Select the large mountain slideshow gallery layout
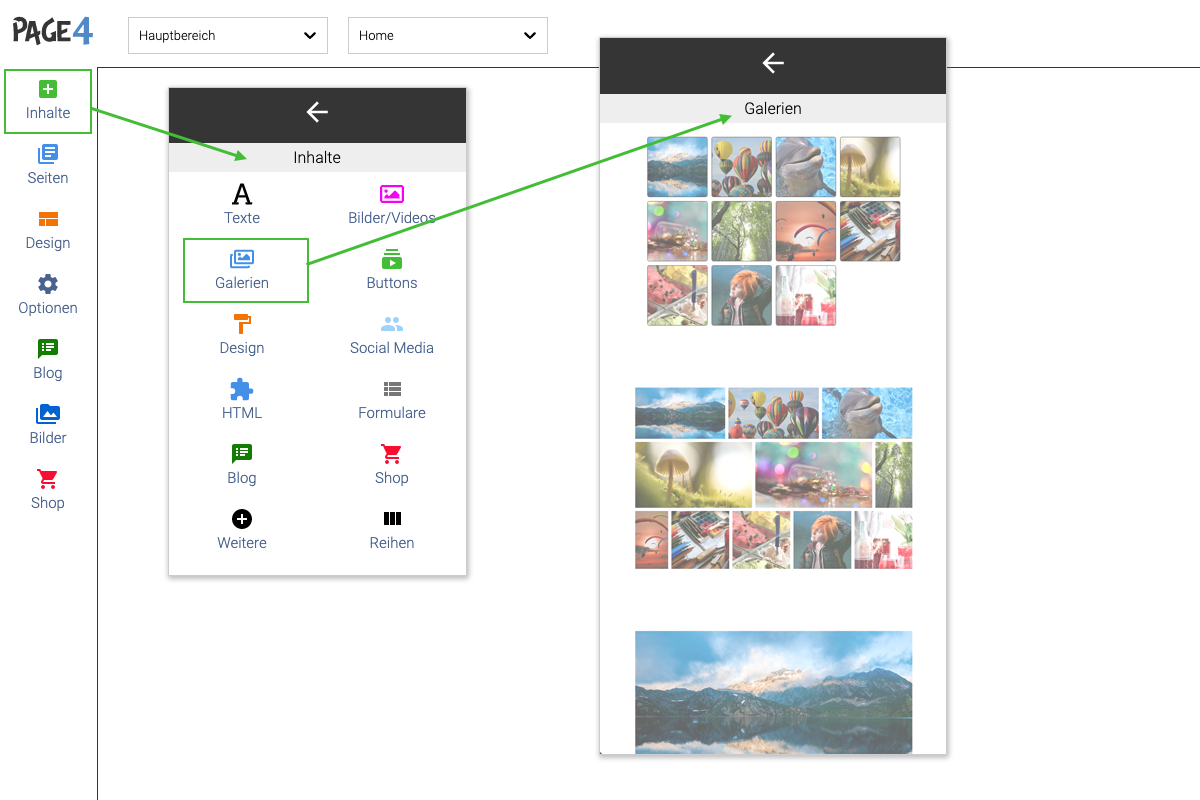1200x800 pixels. pyautogui.click(x=773, y=692)
